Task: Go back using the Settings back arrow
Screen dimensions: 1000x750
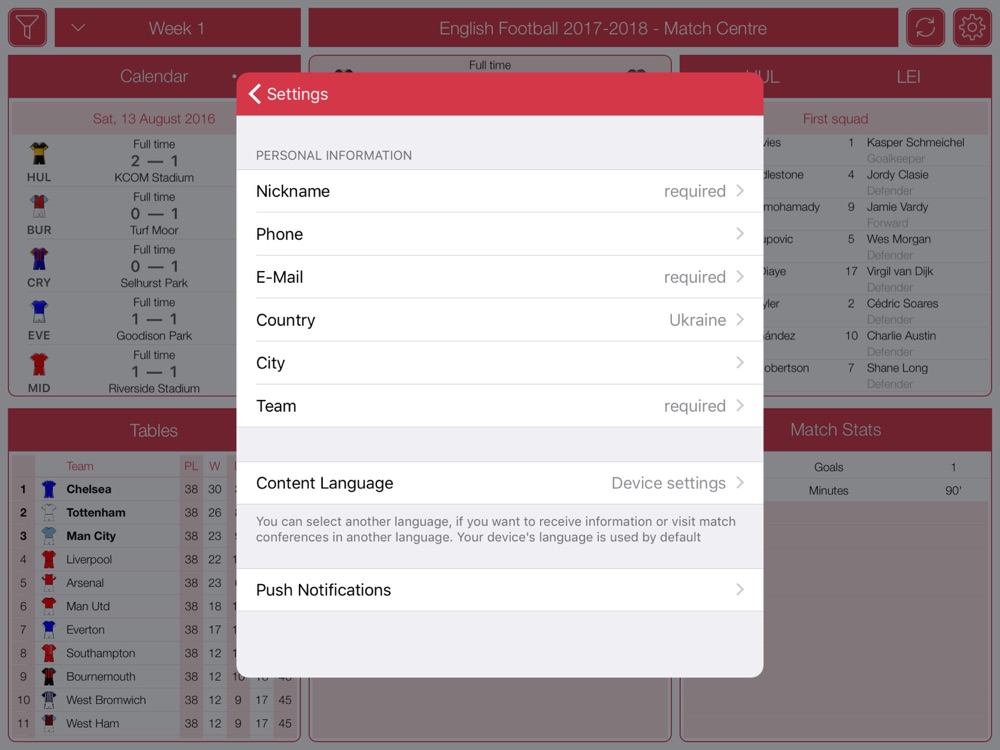Action: pos(255,94)
